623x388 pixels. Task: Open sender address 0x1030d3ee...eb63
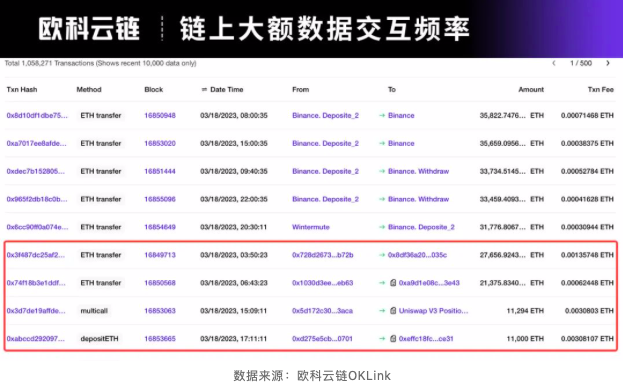click(322, 283)
